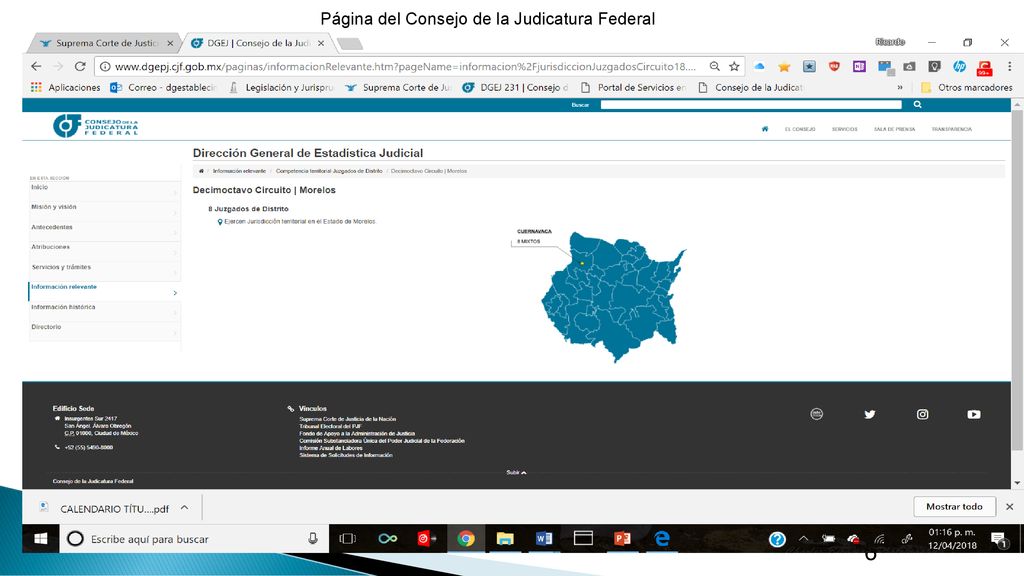Open Microsoft Edge from the taskbar
The width and height of the screenshot is (1024, 576).
click(x=662, y=539)
